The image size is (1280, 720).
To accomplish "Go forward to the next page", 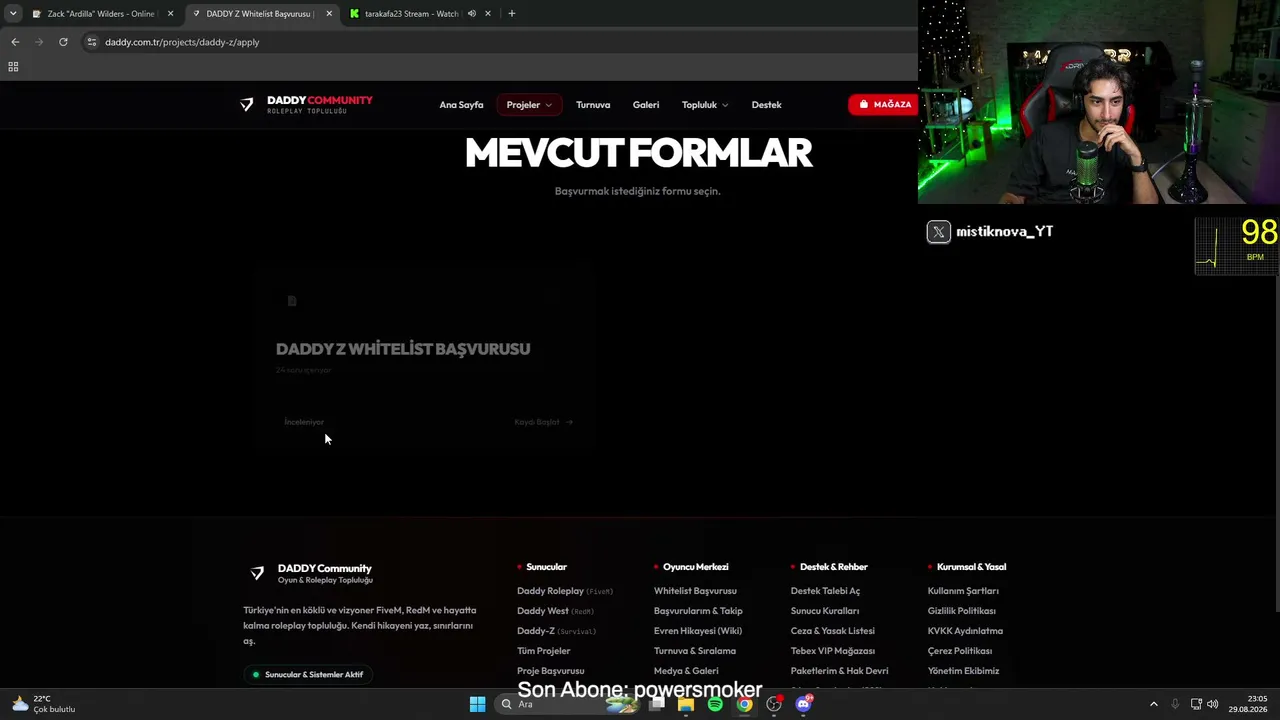I will pos(39,42).
